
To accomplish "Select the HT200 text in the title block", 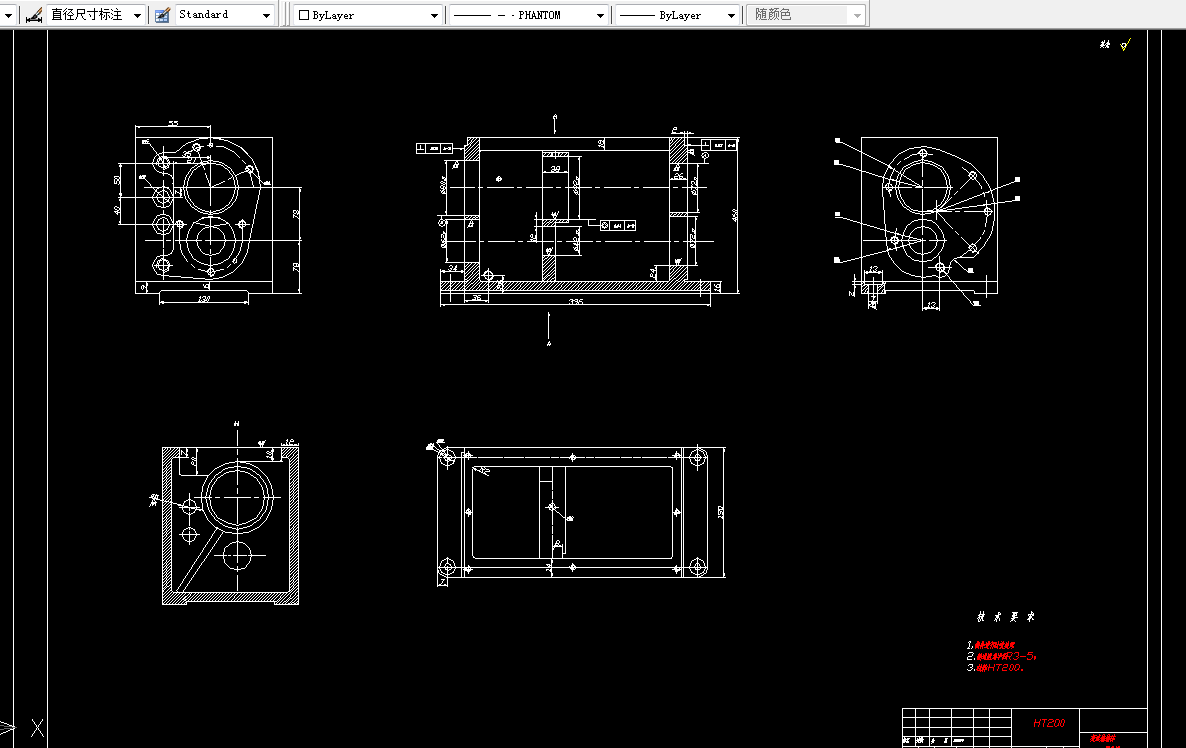I will [1049, 723].
